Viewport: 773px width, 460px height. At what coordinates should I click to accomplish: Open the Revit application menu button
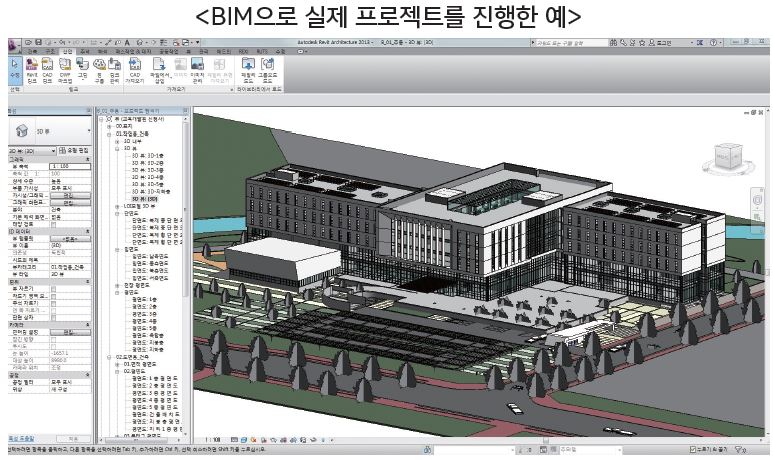tap(11, 43)
